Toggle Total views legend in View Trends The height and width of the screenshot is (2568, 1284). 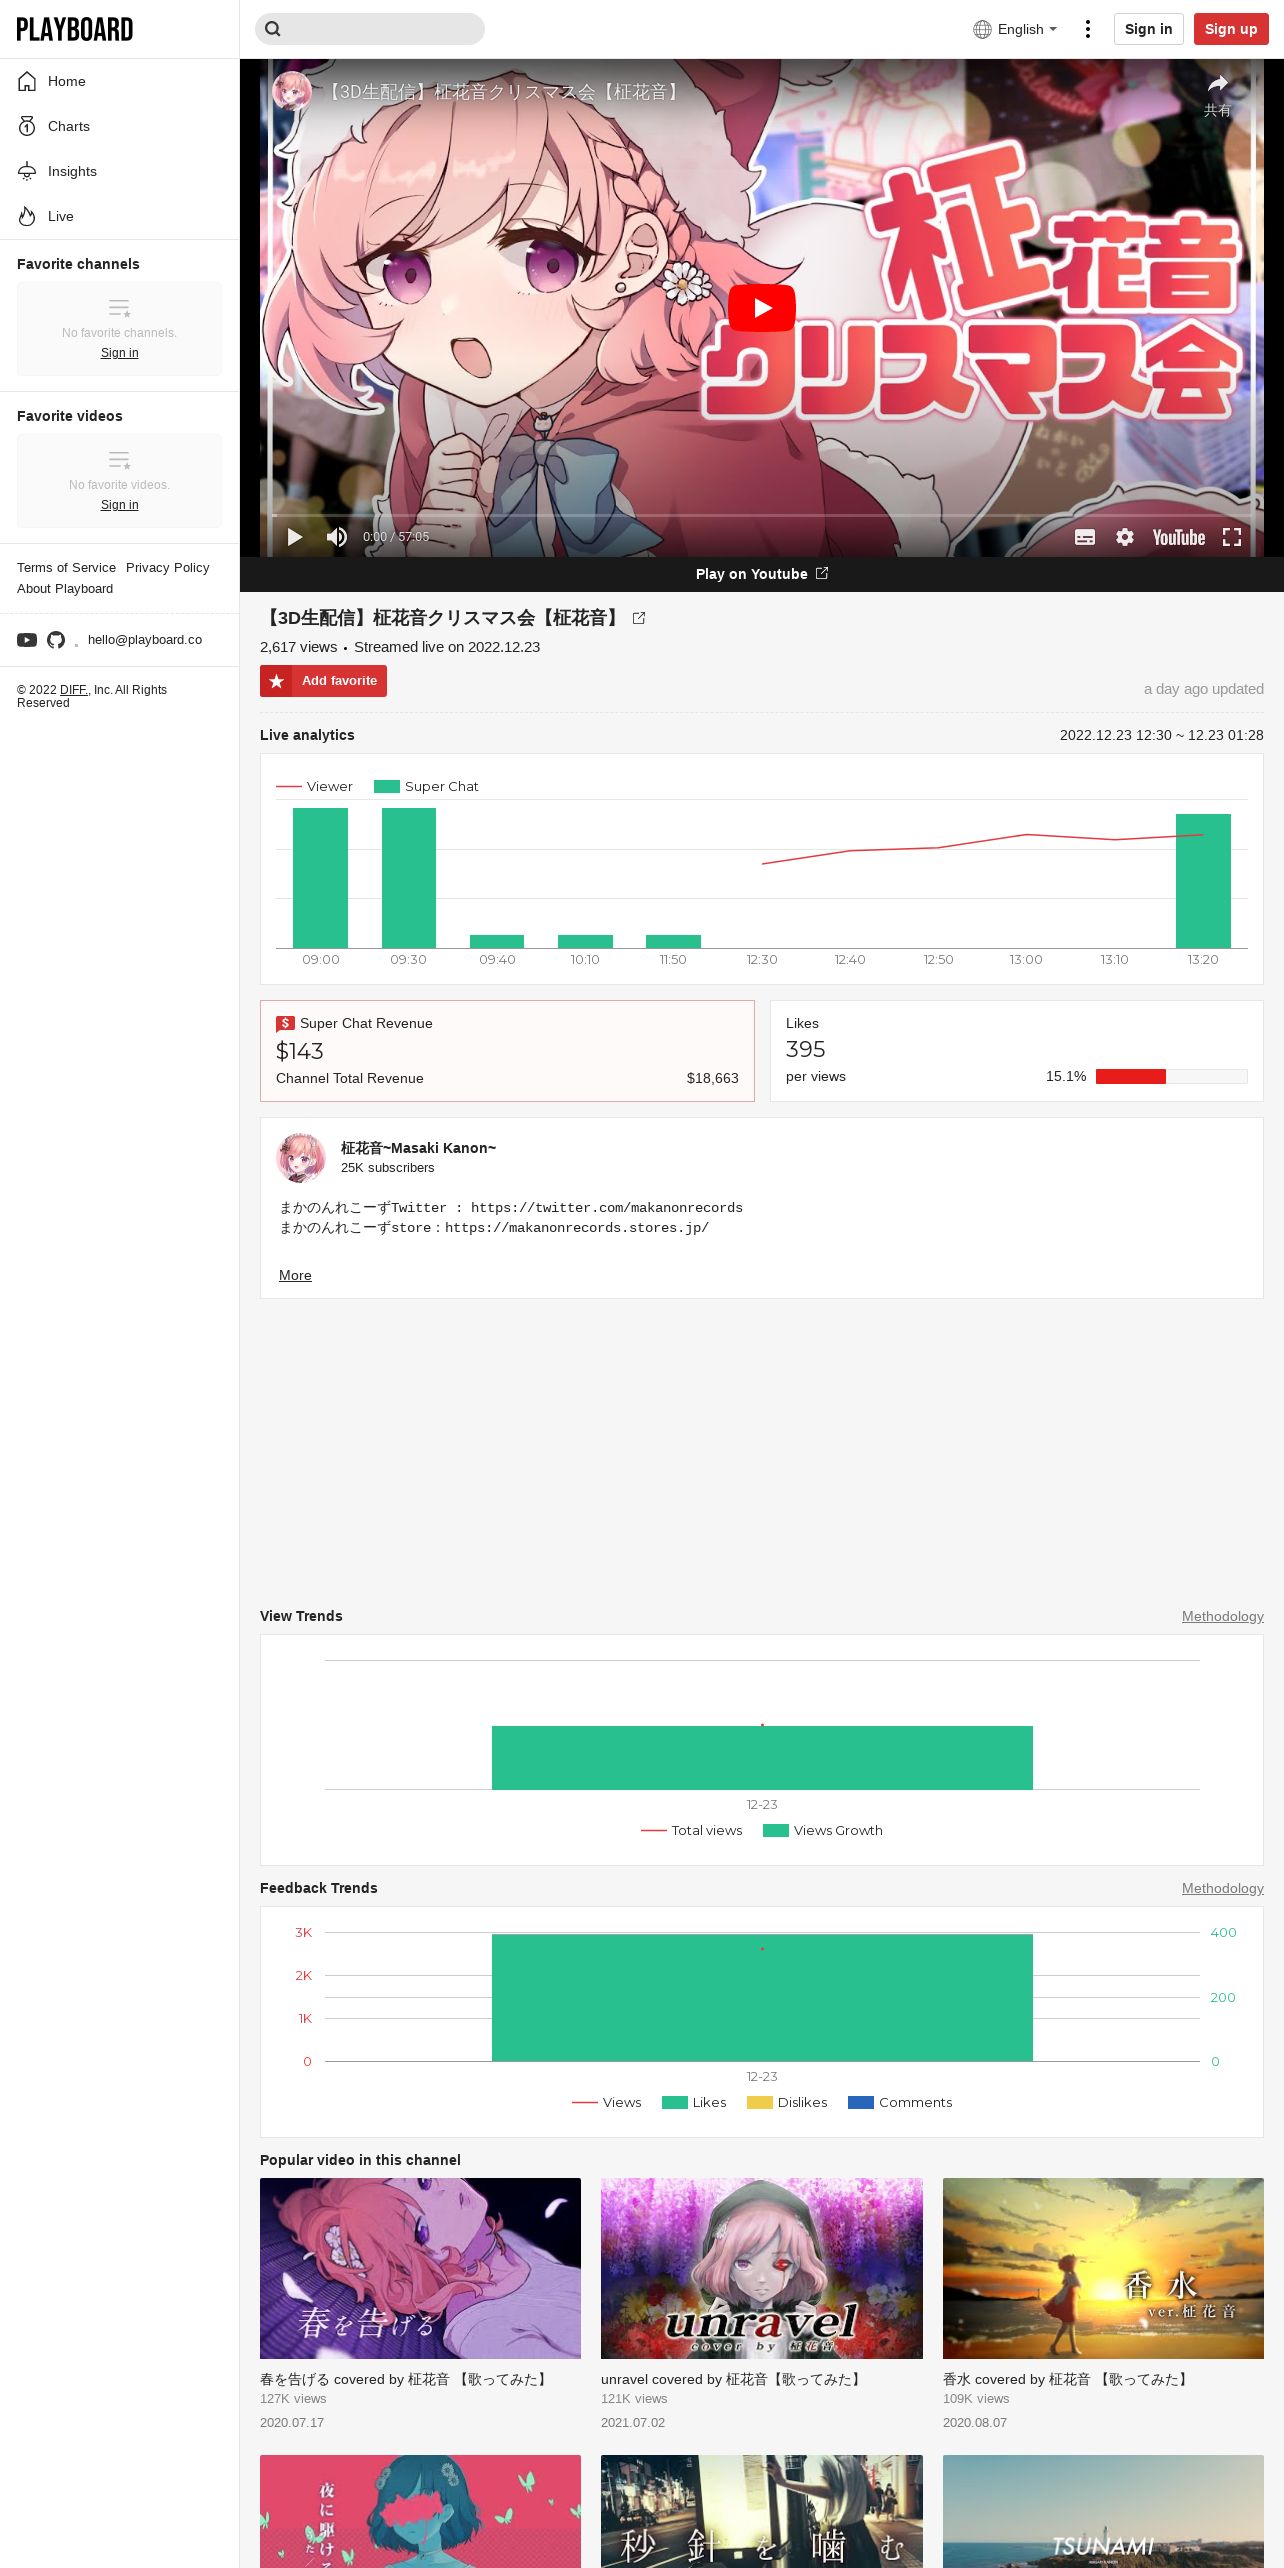692,1830
